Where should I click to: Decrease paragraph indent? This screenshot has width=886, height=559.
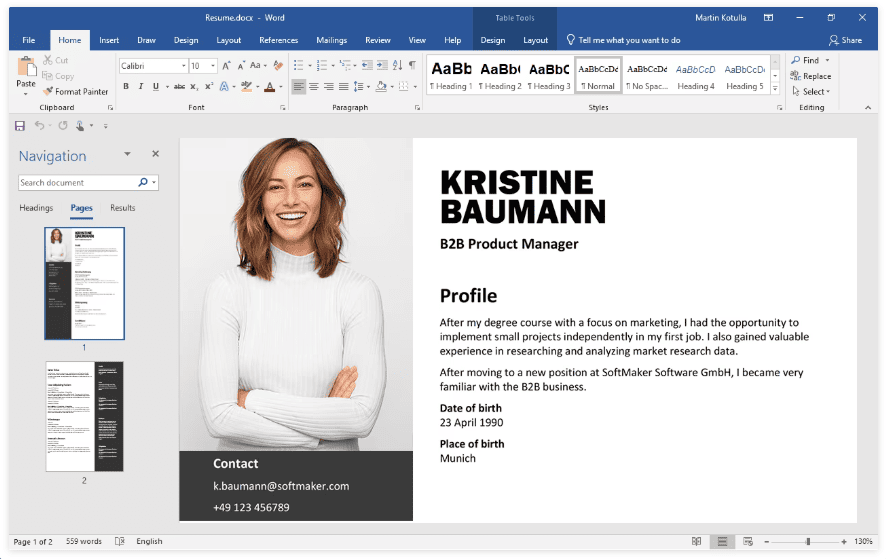point(367,66)
